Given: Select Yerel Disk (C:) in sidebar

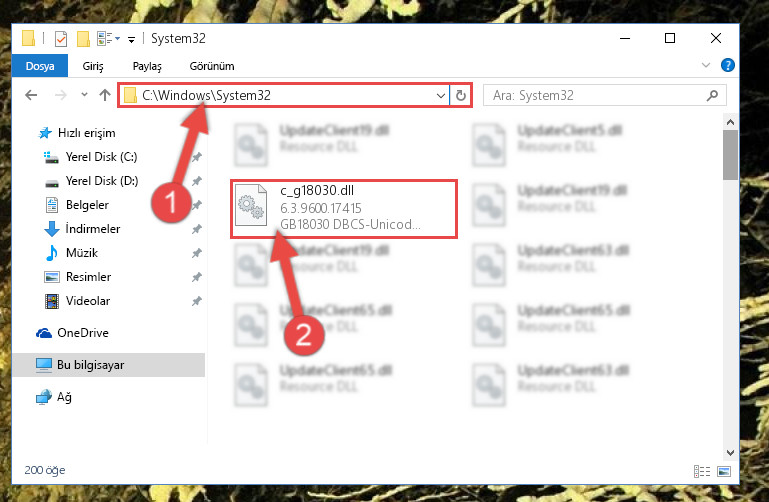Looking at the screenshot, I should point(102,157).
